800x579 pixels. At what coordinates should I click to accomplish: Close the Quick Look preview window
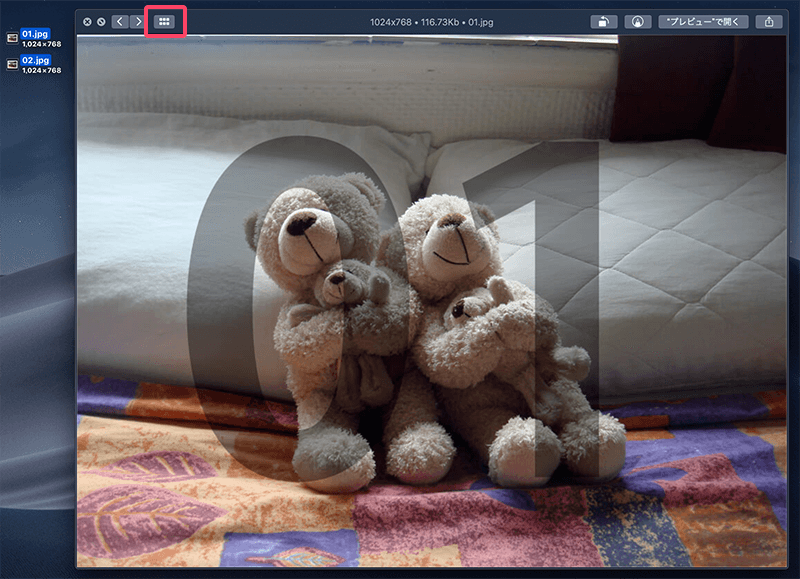coord(87,22)
